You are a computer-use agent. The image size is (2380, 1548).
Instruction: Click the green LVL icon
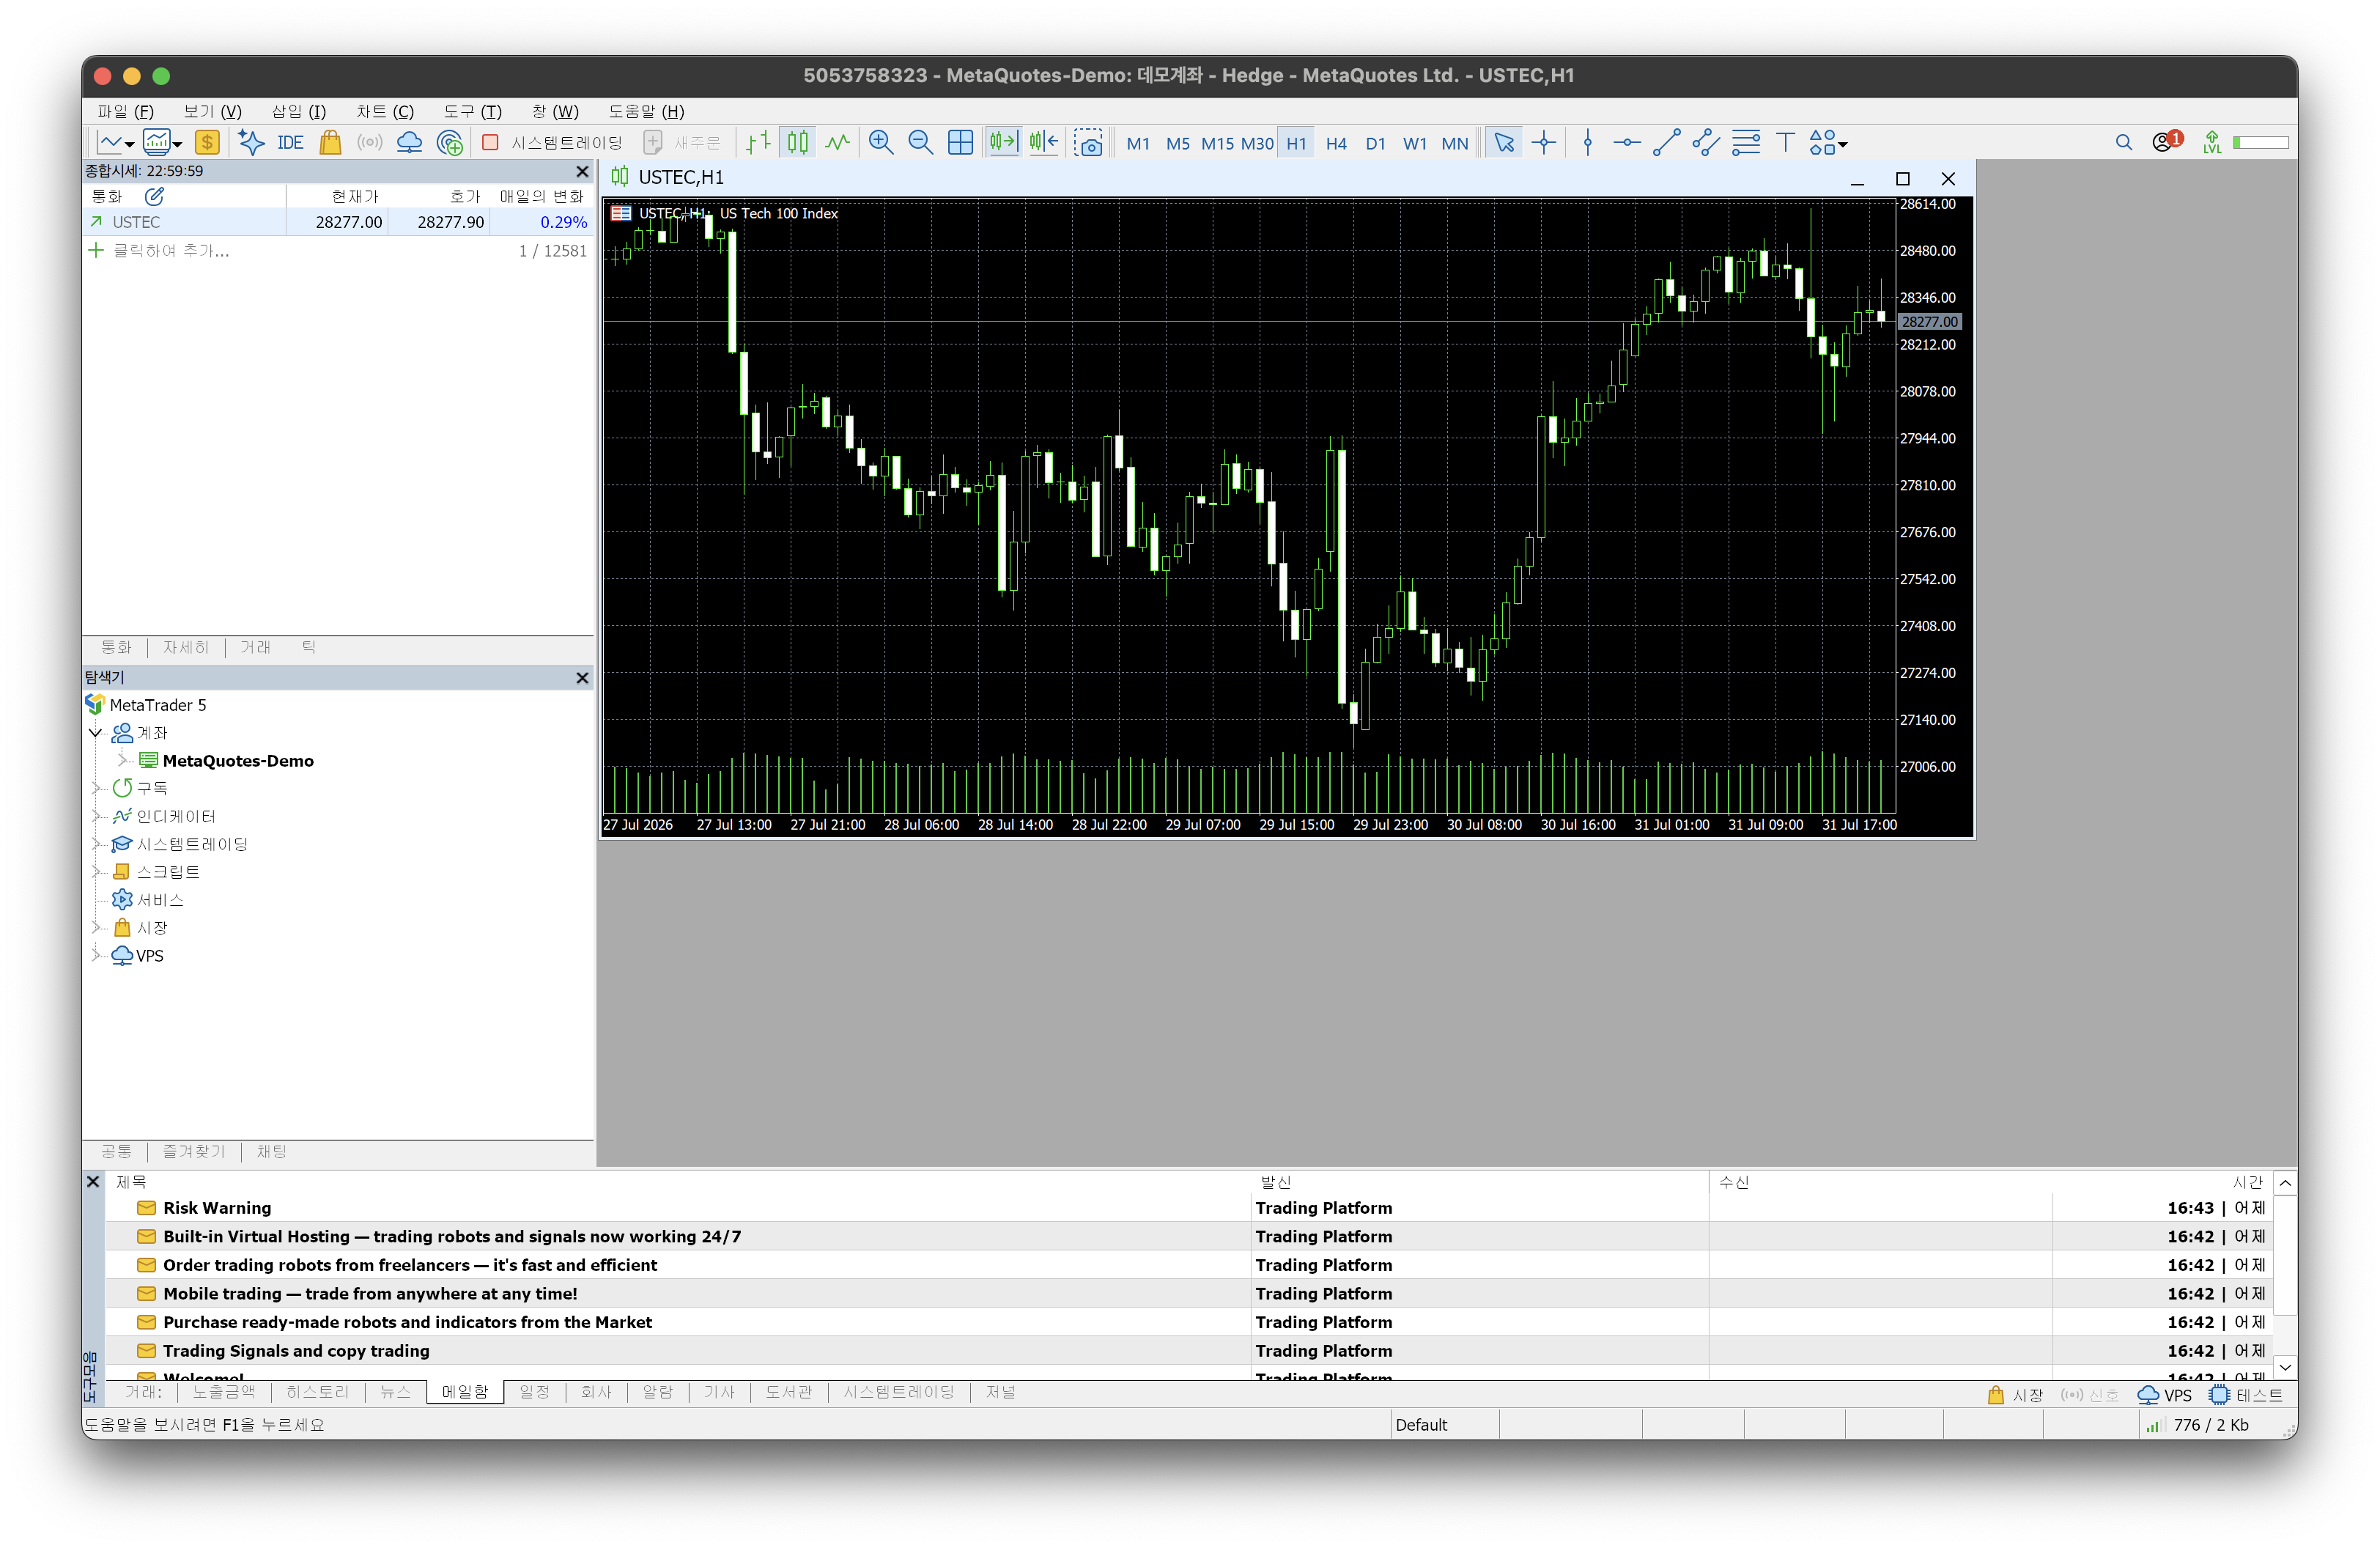click(x=2212, y=143)
